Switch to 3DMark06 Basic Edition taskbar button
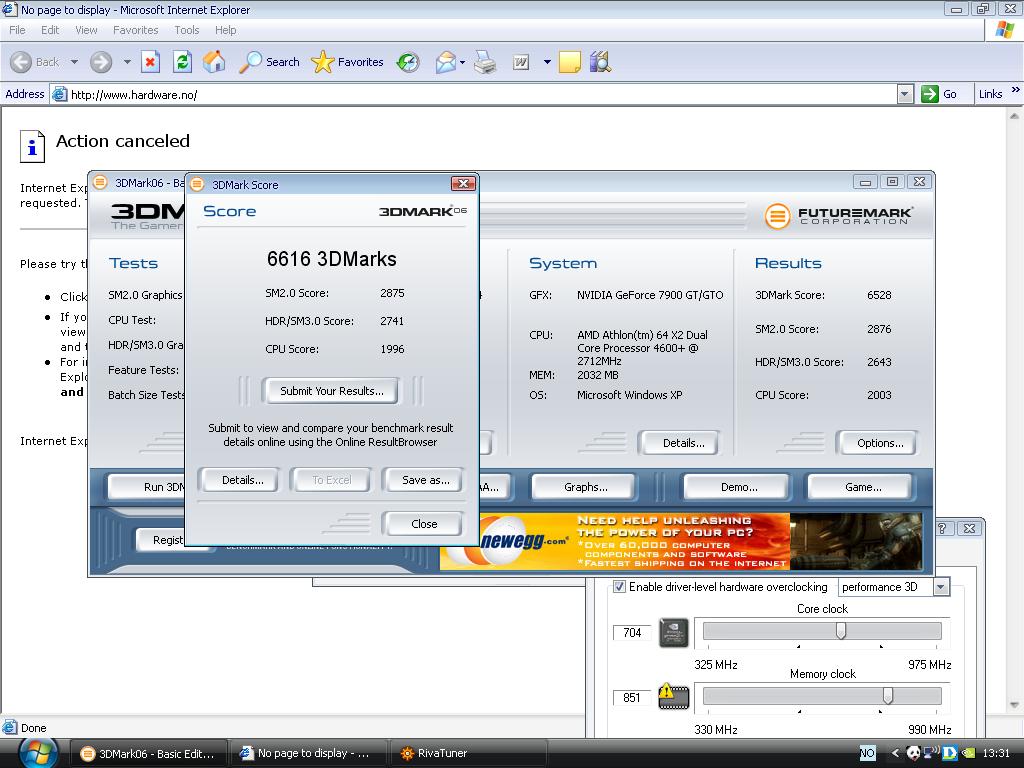 click(x=149, y=753)
